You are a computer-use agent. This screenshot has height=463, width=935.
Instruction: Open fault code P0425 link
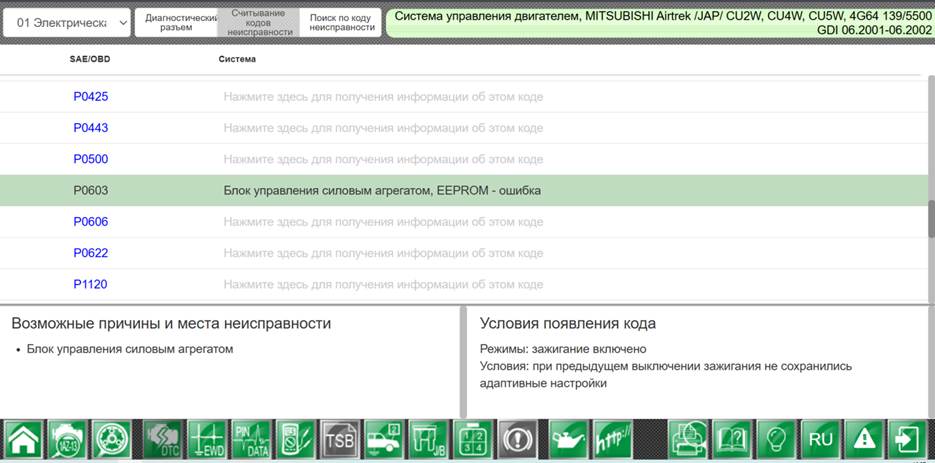tap(91, 97)
